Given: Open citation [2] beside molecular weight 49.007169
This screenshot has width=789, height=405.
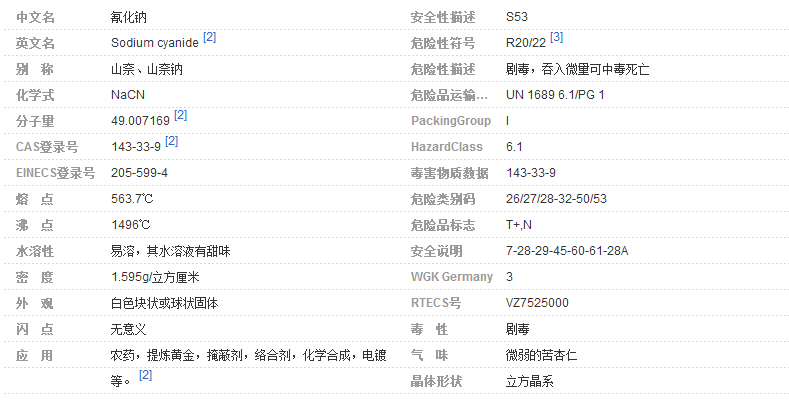Looking at the screenshot, I should click(x=181, y=116).
